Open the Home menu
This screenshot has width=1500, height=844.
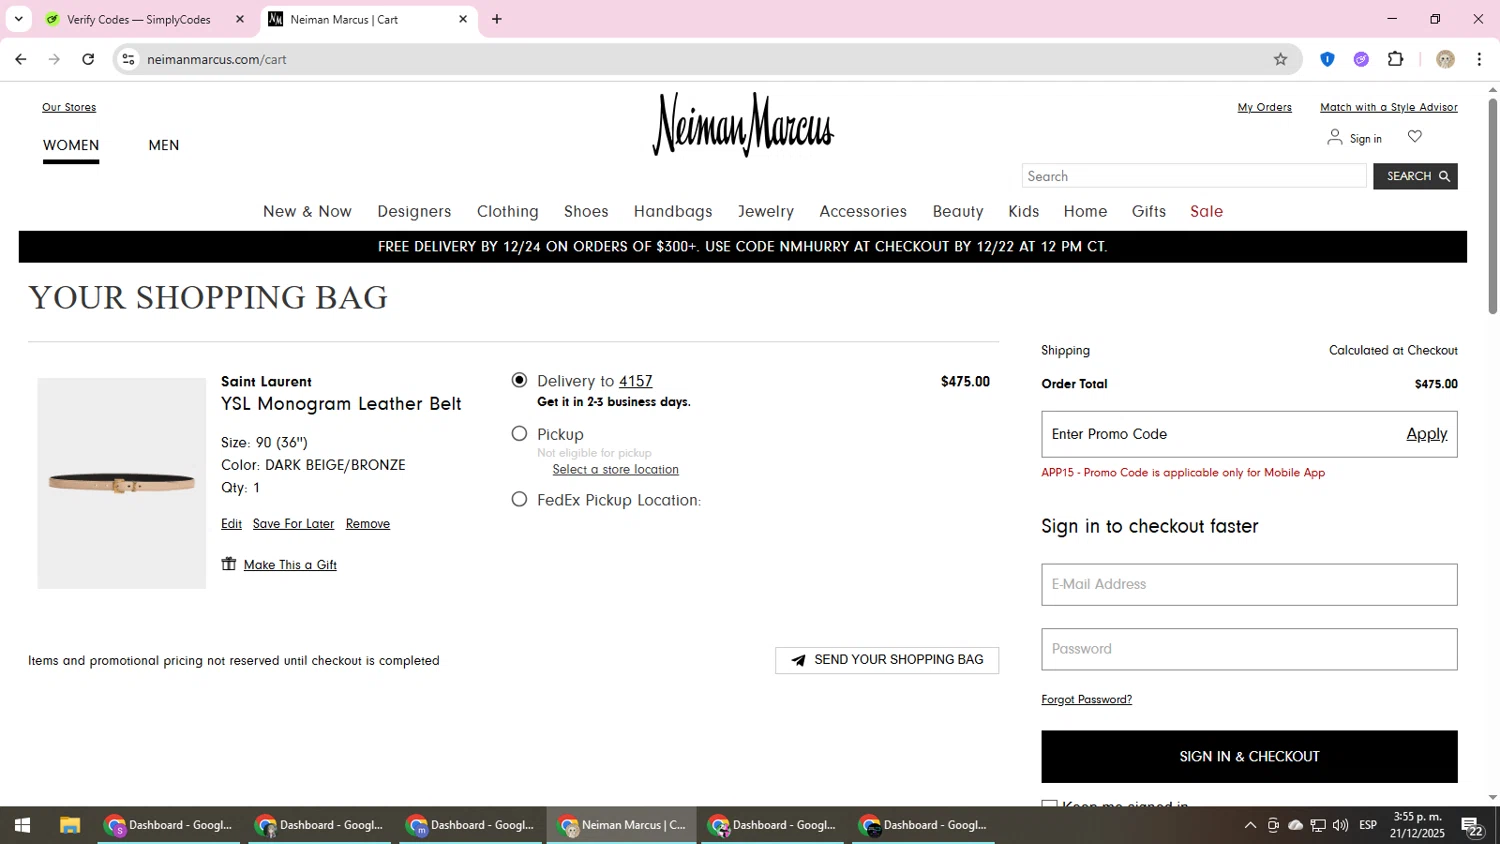pos(1085,211)
